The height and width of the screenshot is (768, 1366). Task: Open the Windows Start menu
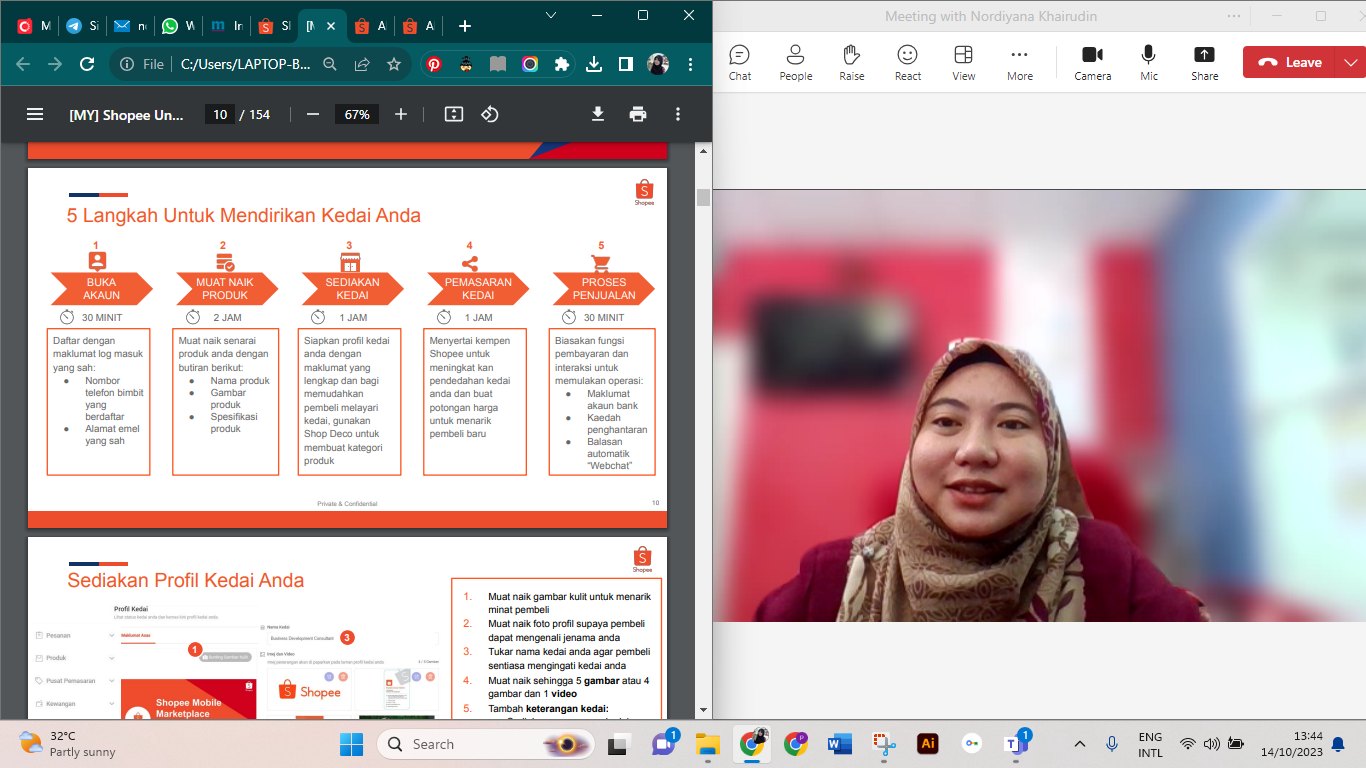click(x=352, y=744)
